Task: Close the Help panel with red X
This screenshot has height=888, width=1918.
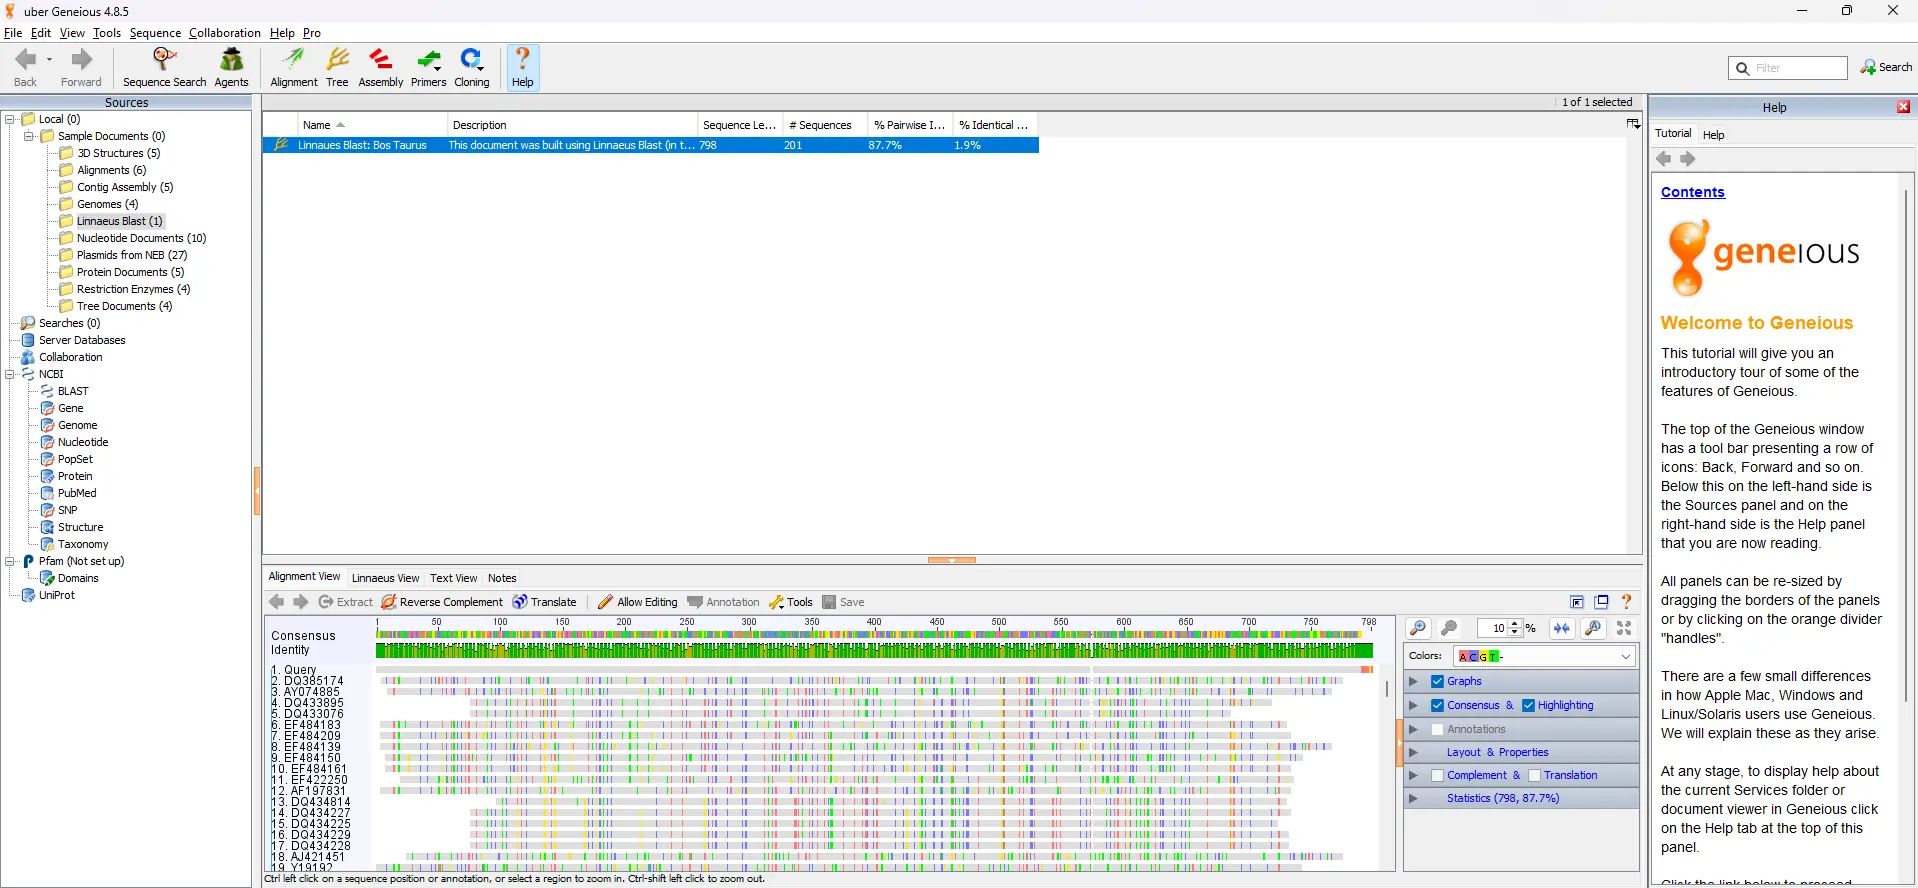Action: pyautogui.click(x=1903, y=107)
